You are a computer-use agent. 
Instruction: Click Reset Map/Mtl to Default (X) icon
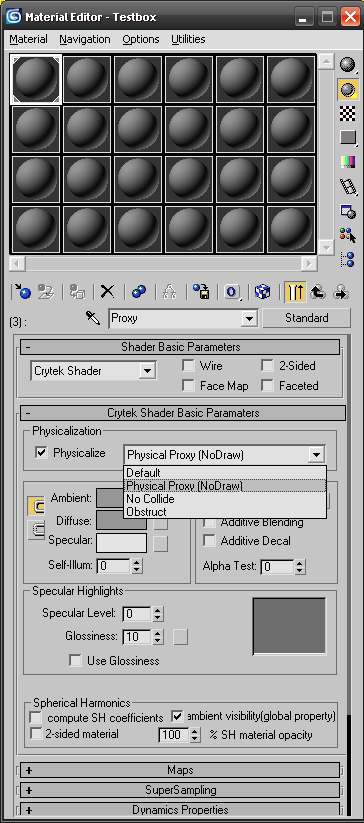[x=108, y=291]
